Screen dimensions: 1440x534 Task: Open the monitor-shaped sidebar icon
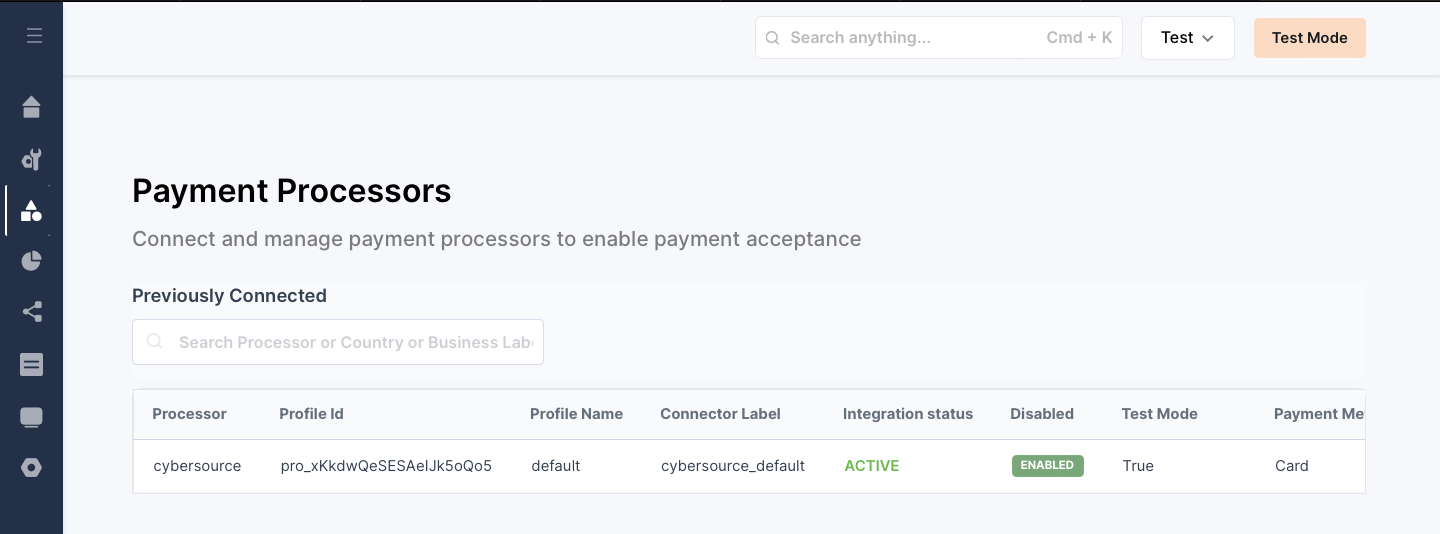(32, 417)
